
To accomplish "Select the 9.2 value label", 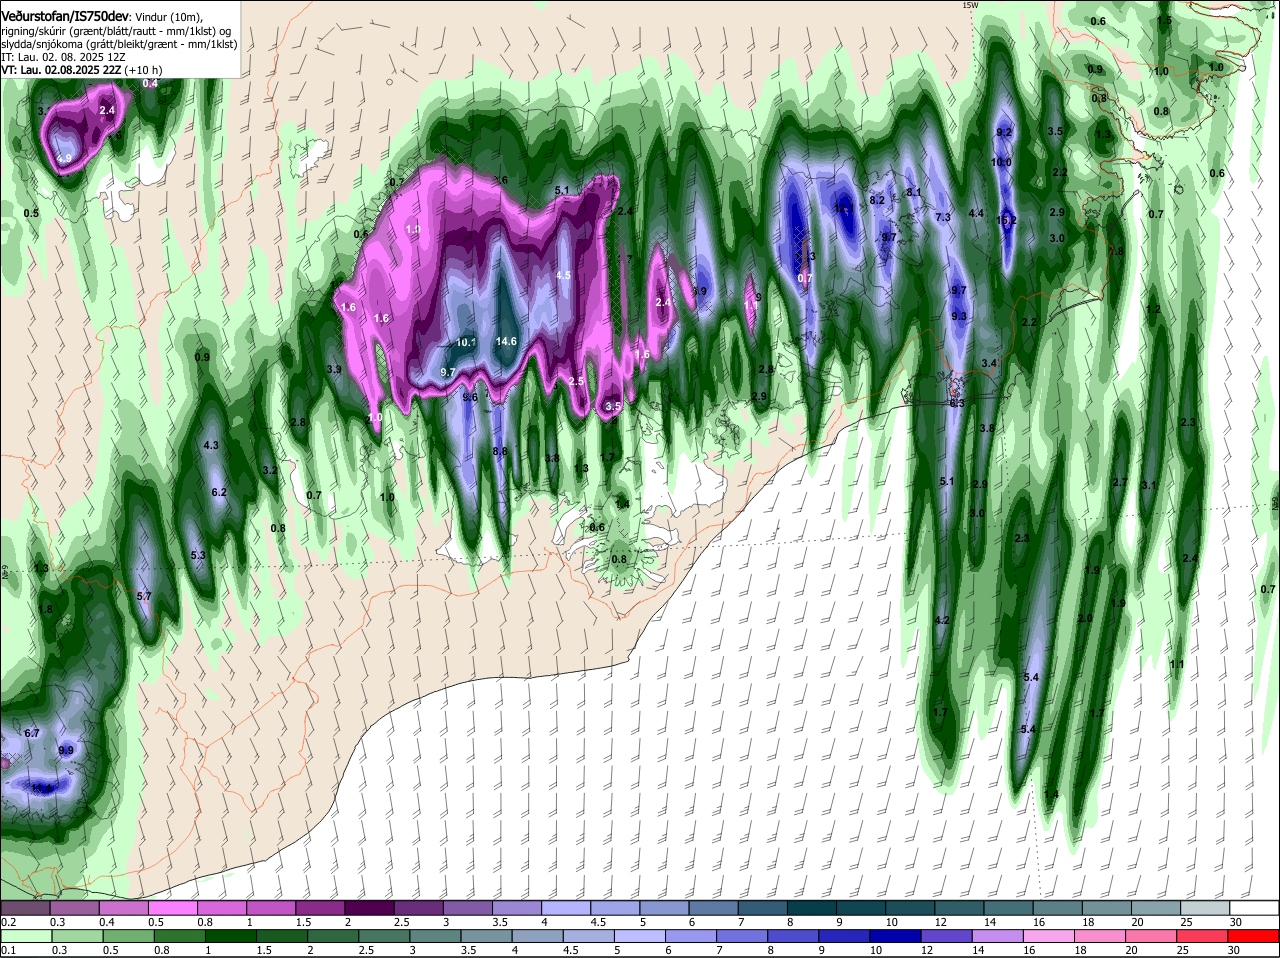I will pos(1004,132).
